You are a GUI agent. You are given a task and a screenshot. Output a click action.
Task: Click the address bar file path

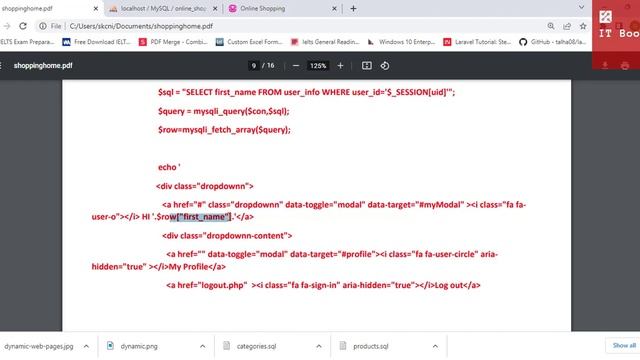tap(141, 26)
